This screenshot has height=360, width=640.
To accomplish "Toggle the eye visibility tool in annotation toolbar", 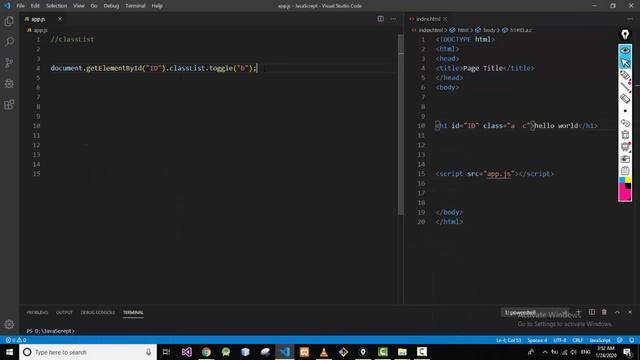I will click(x=625, y=50).
